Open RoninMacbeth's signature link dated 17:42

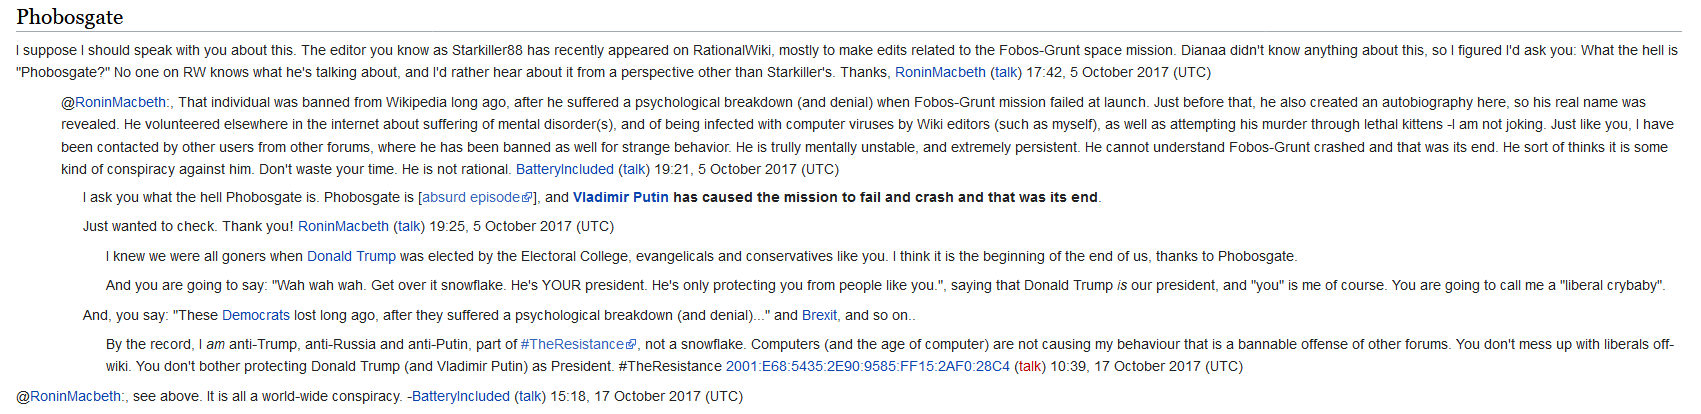click(940, 72)
